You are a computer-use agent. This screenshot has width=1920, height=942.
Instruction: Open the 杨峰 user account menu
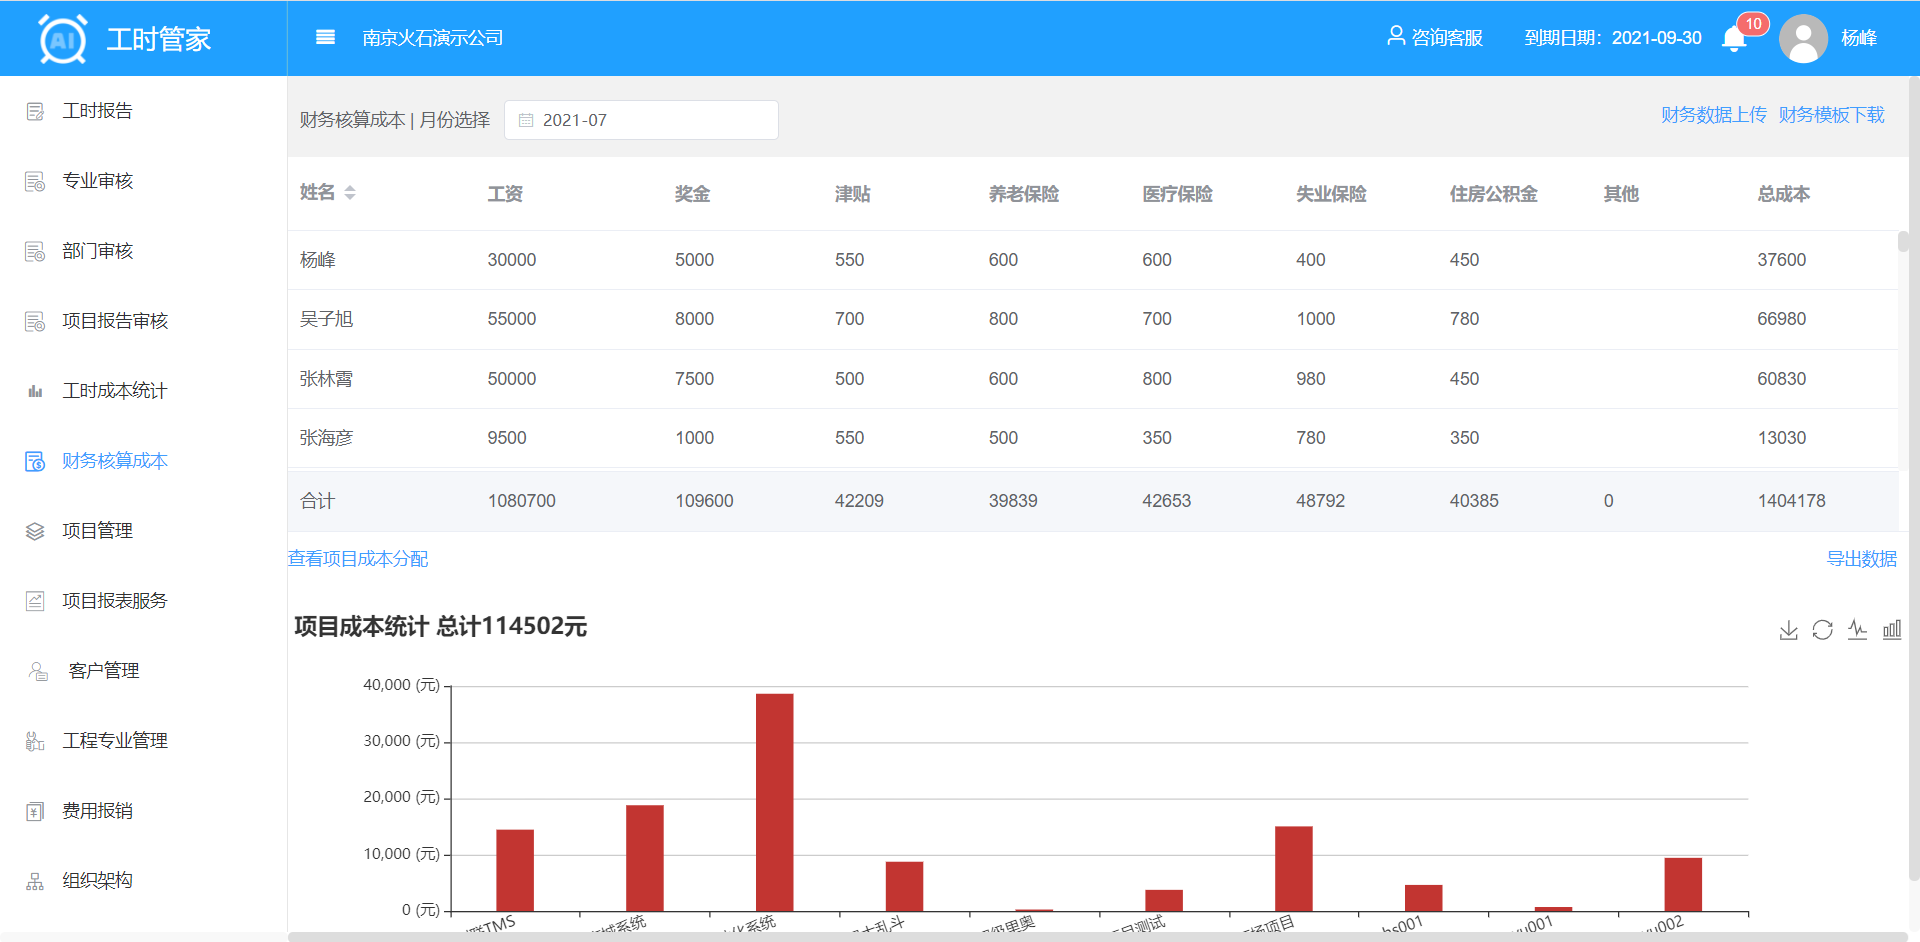tap(1858, 38)
